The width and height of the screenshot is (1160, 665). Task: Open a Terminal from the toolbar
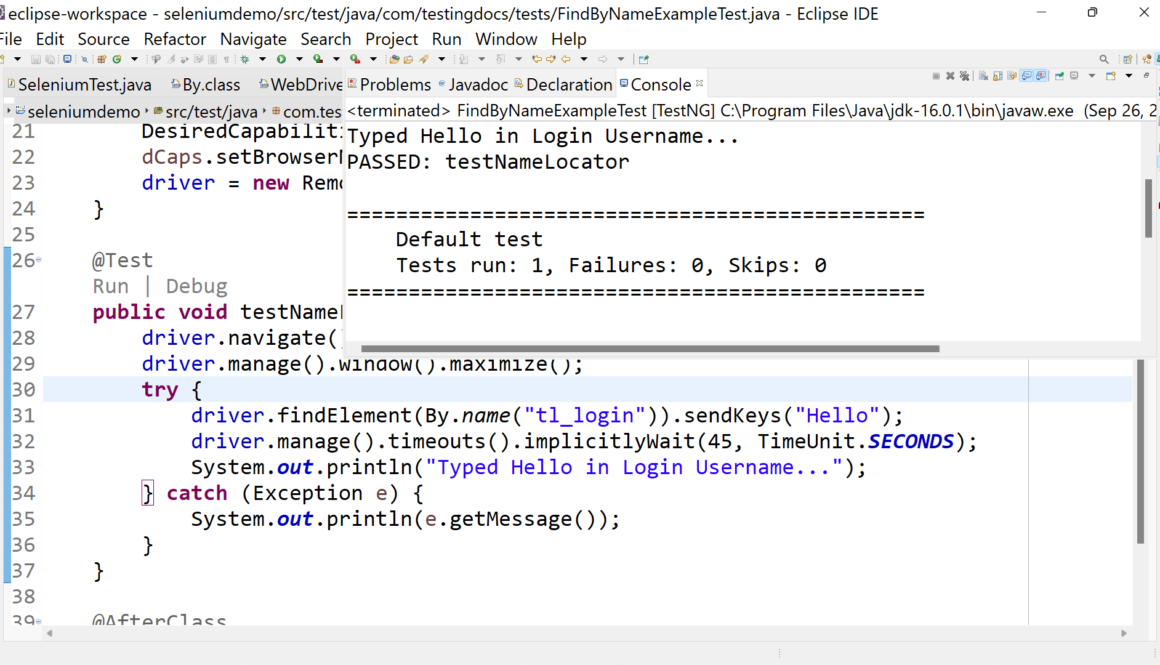point(67,59)
